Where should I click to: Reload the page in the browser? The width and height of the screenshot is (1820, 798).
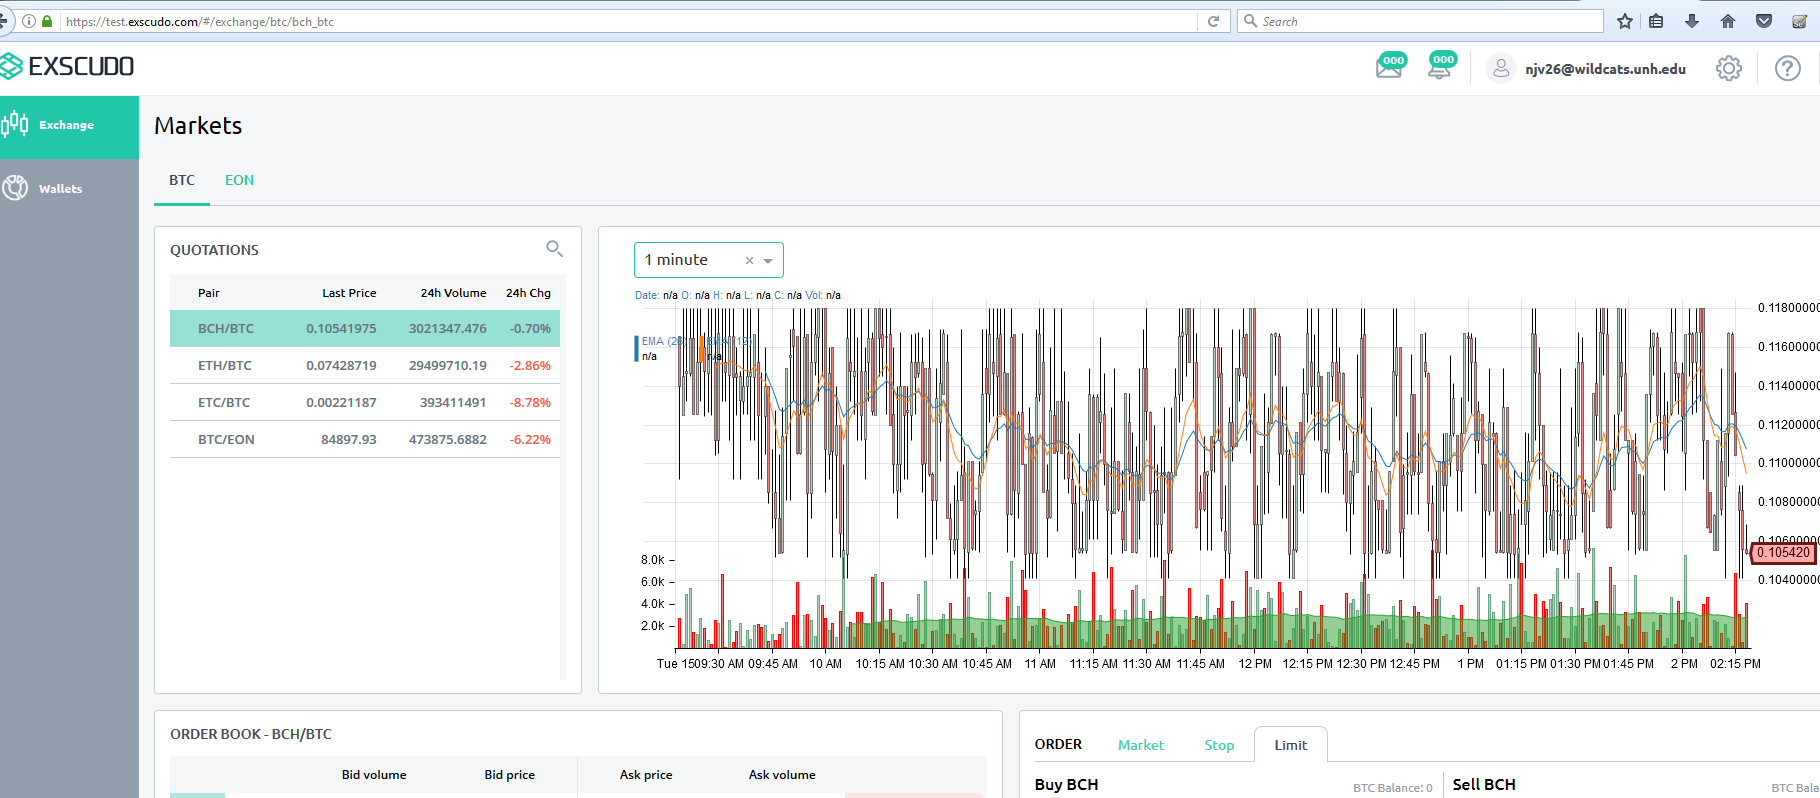[1213, 21]
